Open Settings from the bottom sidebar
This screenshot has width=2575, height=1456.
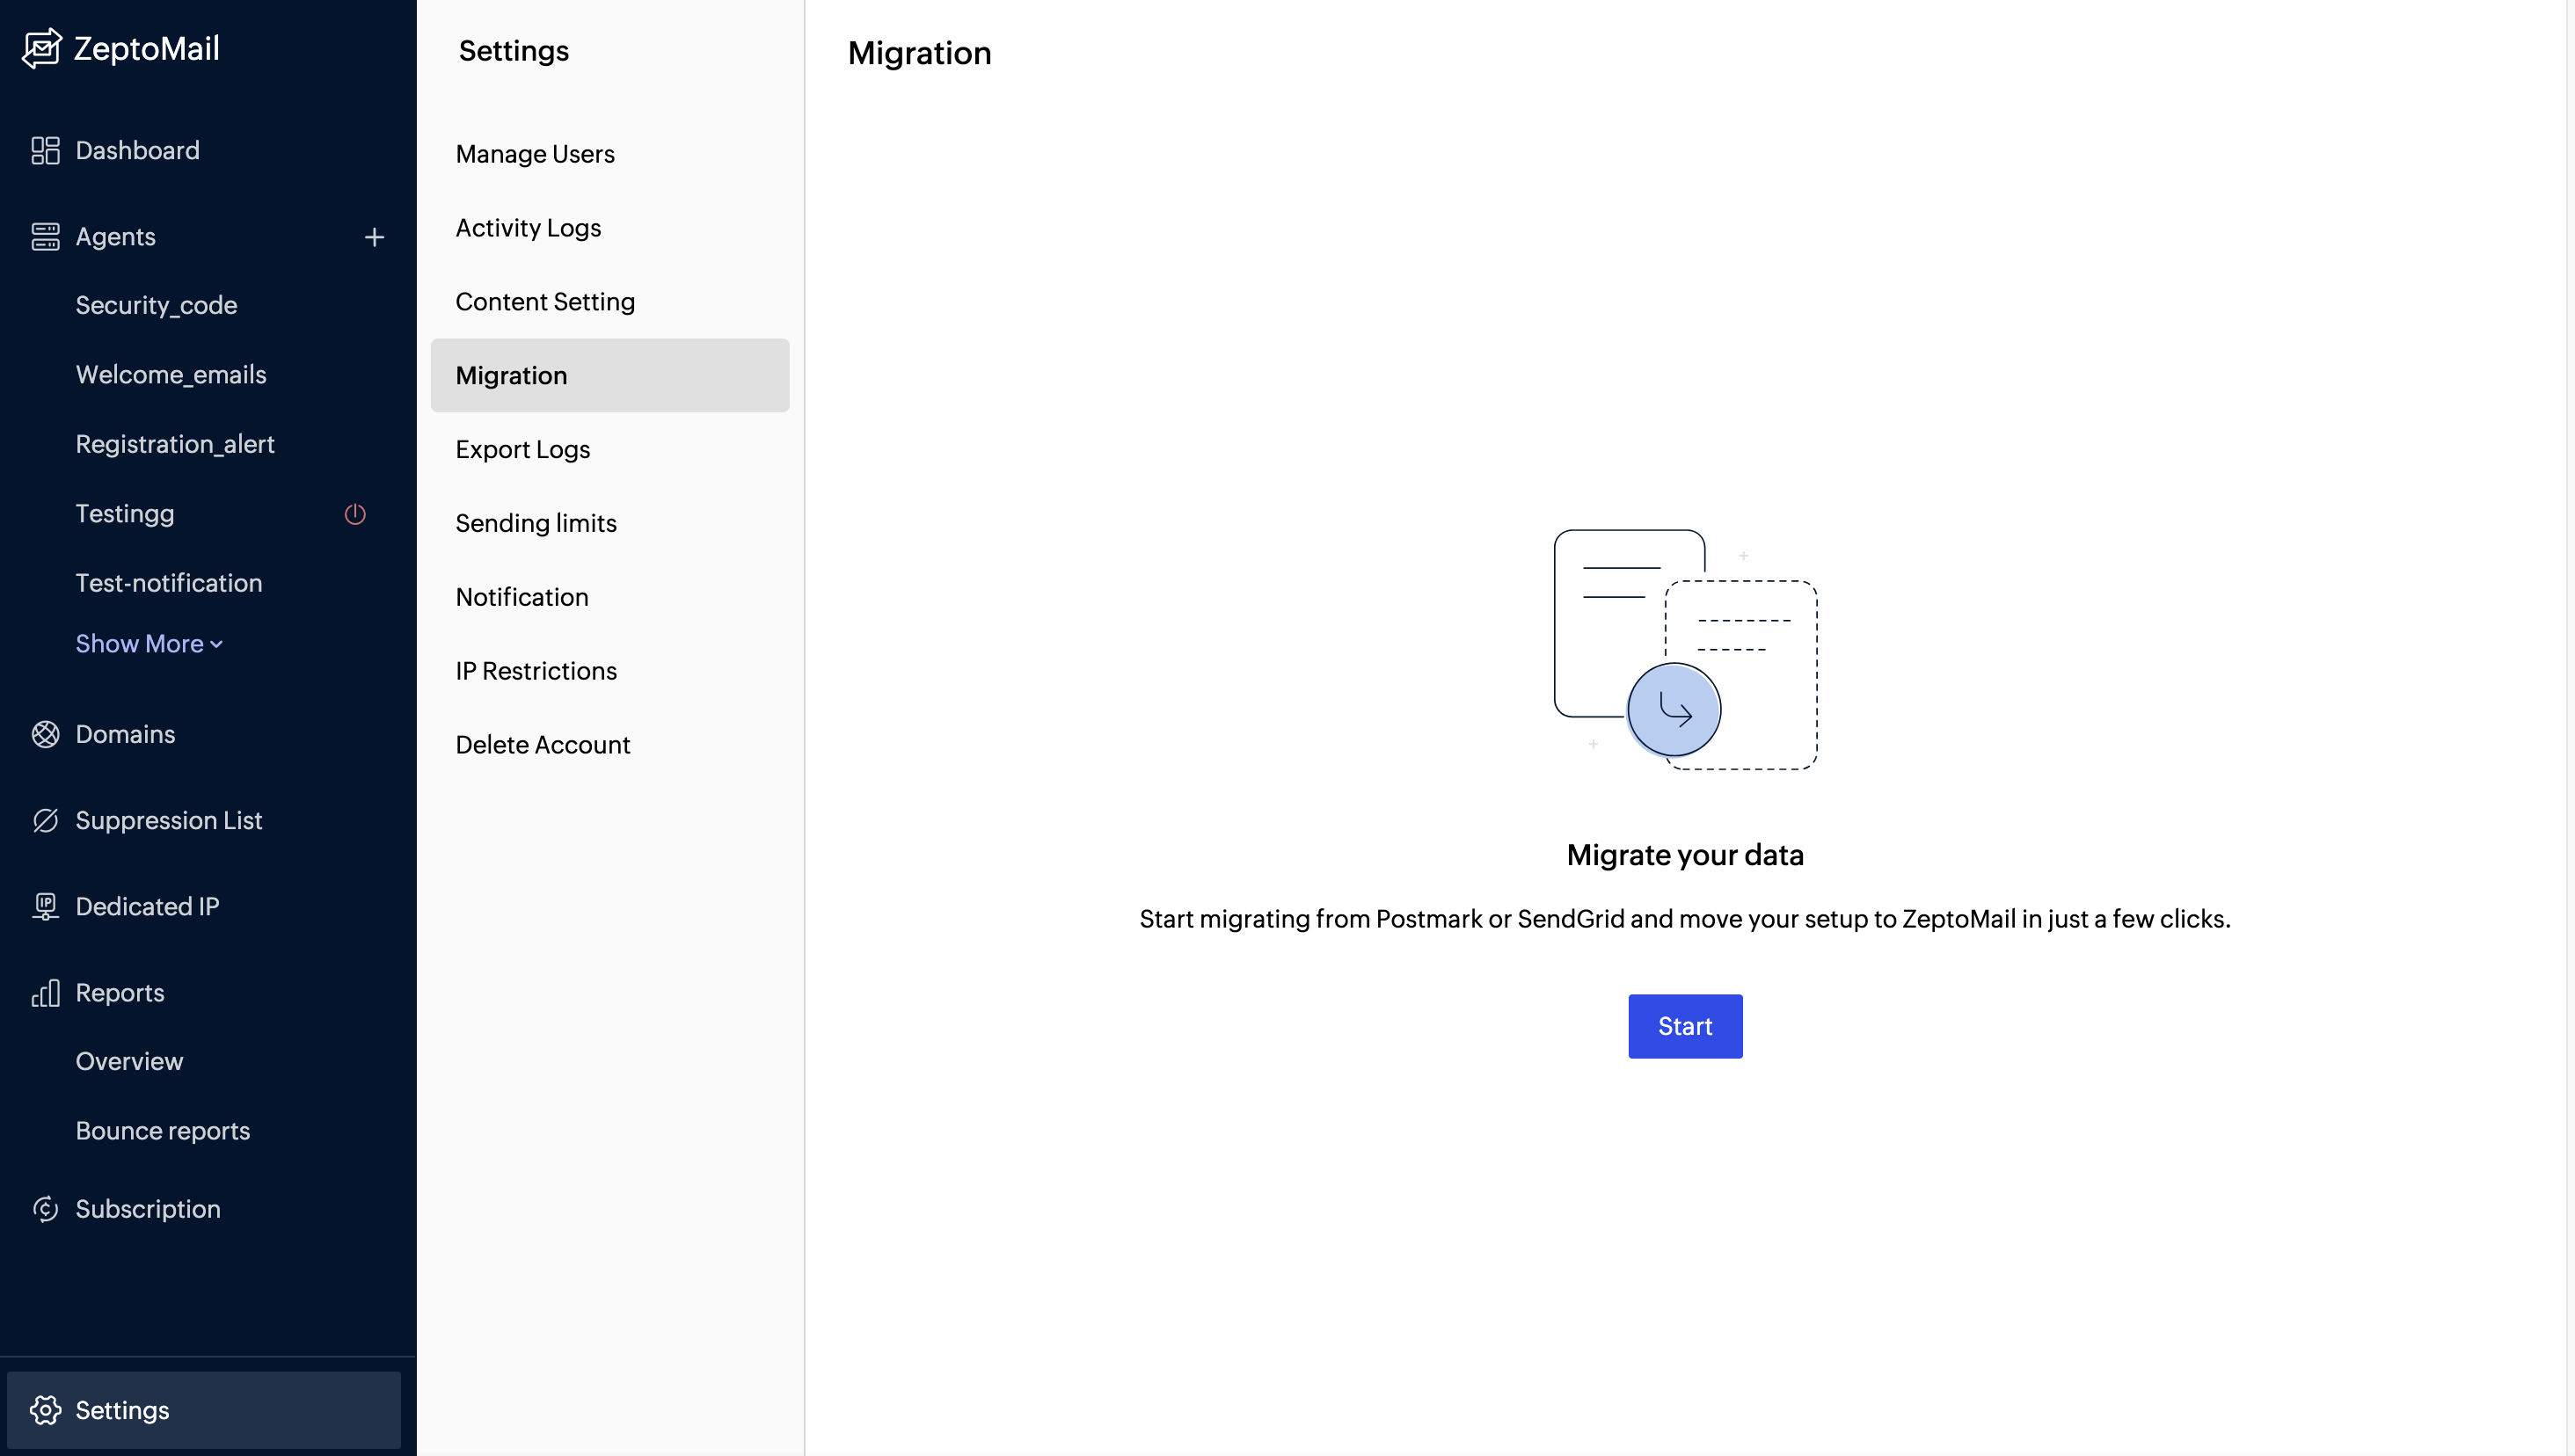point(123,1410)
